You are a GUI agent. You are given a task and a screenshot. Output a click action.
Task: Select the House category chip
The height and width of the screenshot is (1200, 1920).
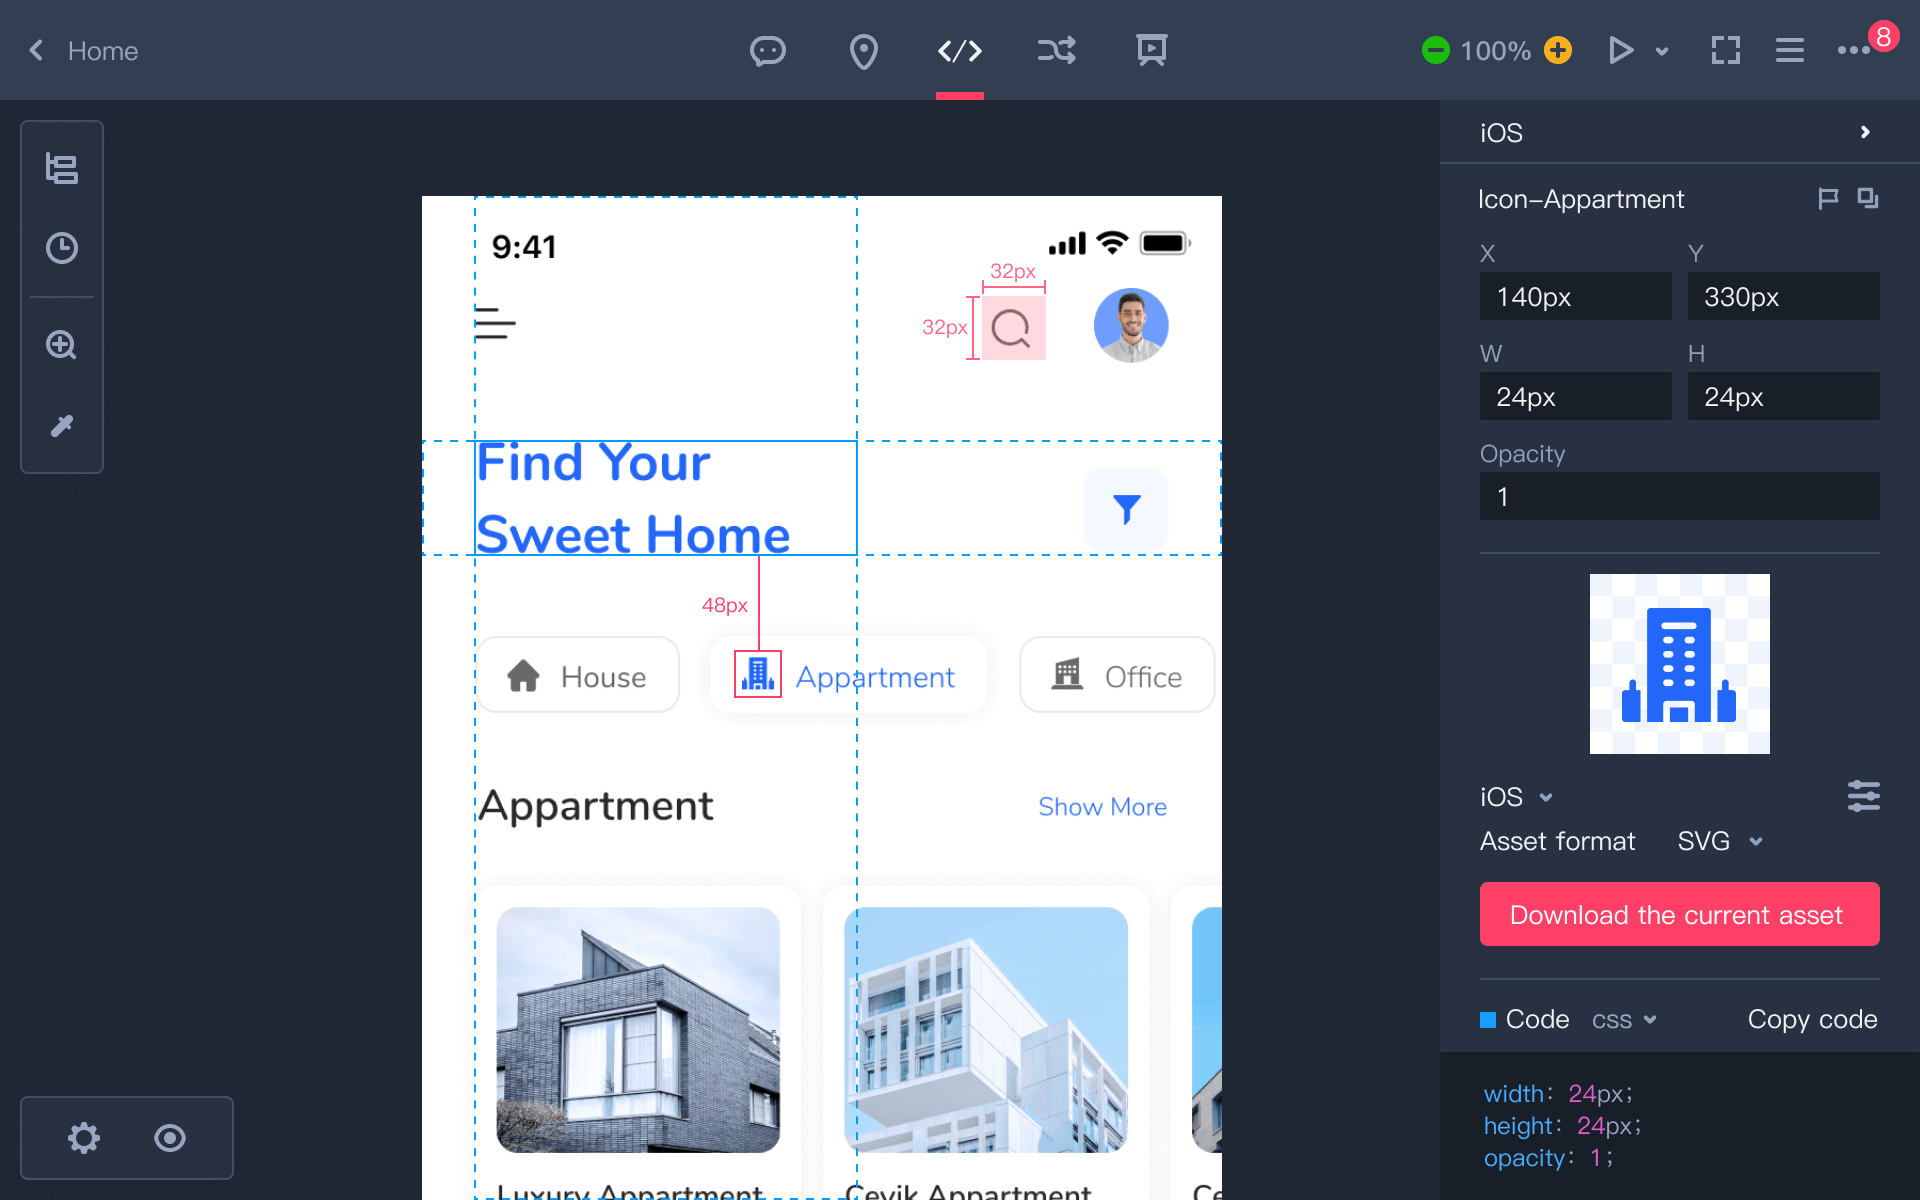click(578, 675)
